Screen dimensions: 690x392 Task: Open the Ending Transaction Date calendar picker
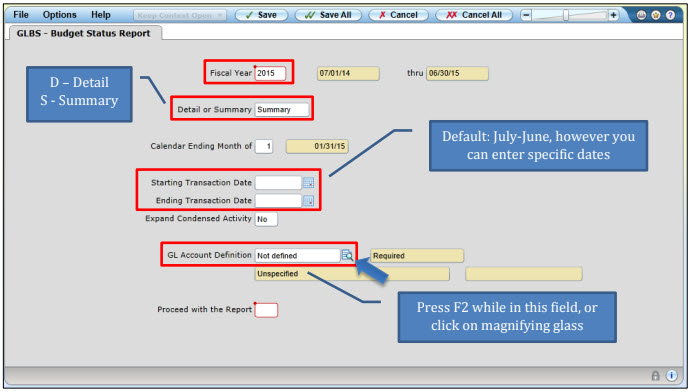click(x=308, y=201)
